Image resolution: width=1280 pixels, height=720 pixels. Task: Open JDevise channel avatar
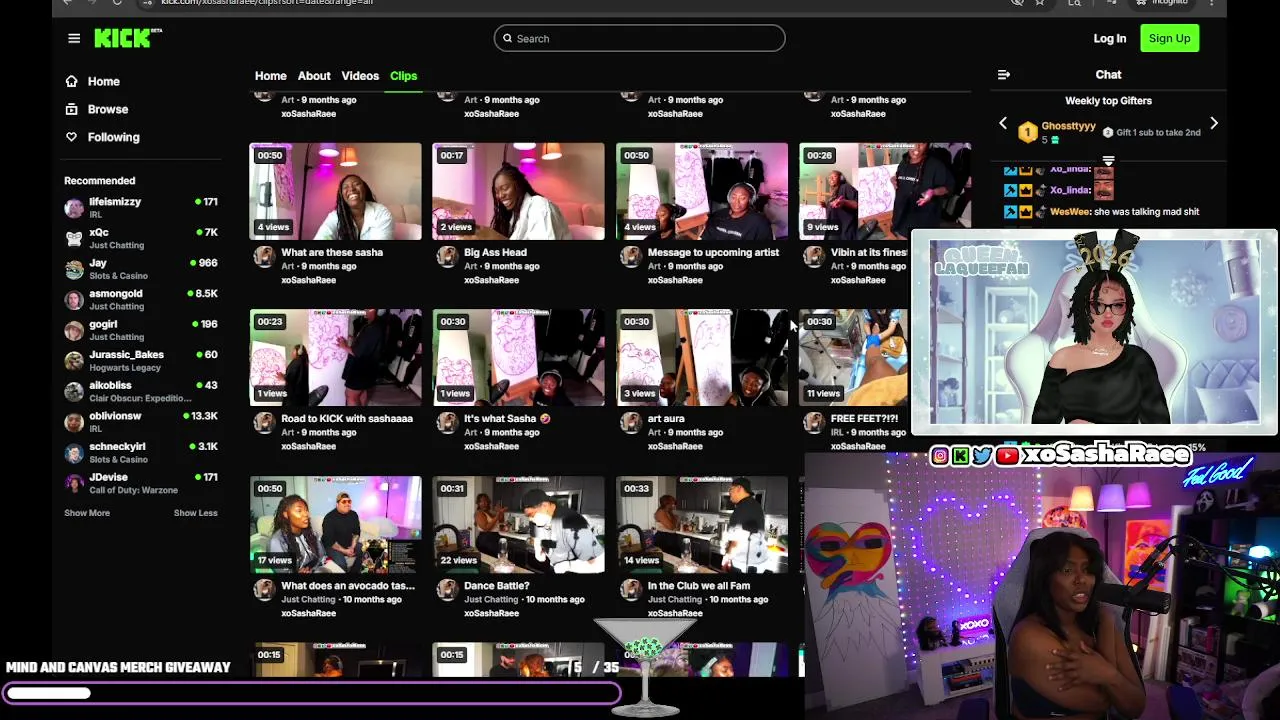[74, 483]
